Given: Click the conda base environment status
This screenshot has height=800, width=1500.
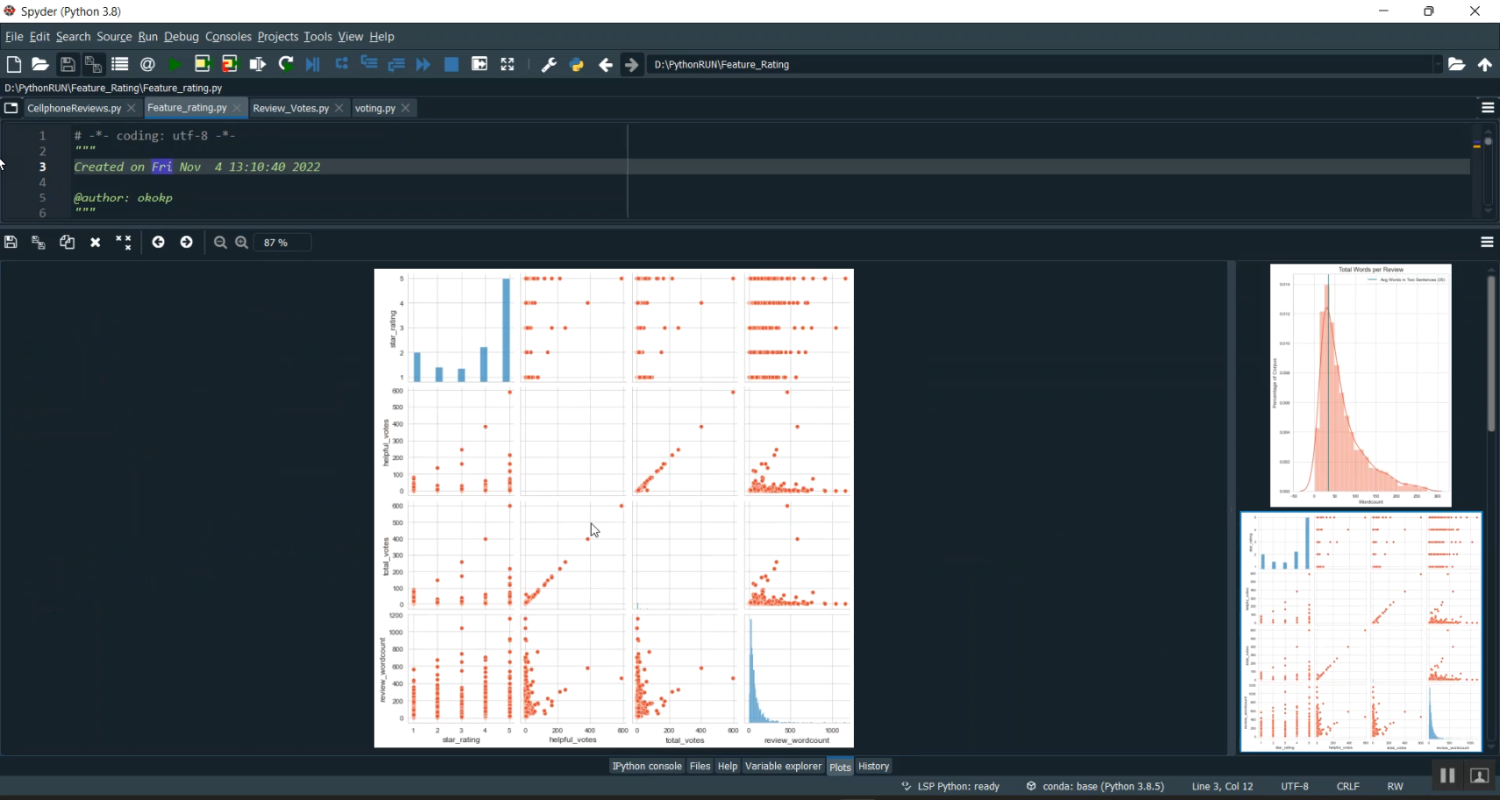Looking at the screenshot, I should pyautogui.click(x=1095, y=786).
